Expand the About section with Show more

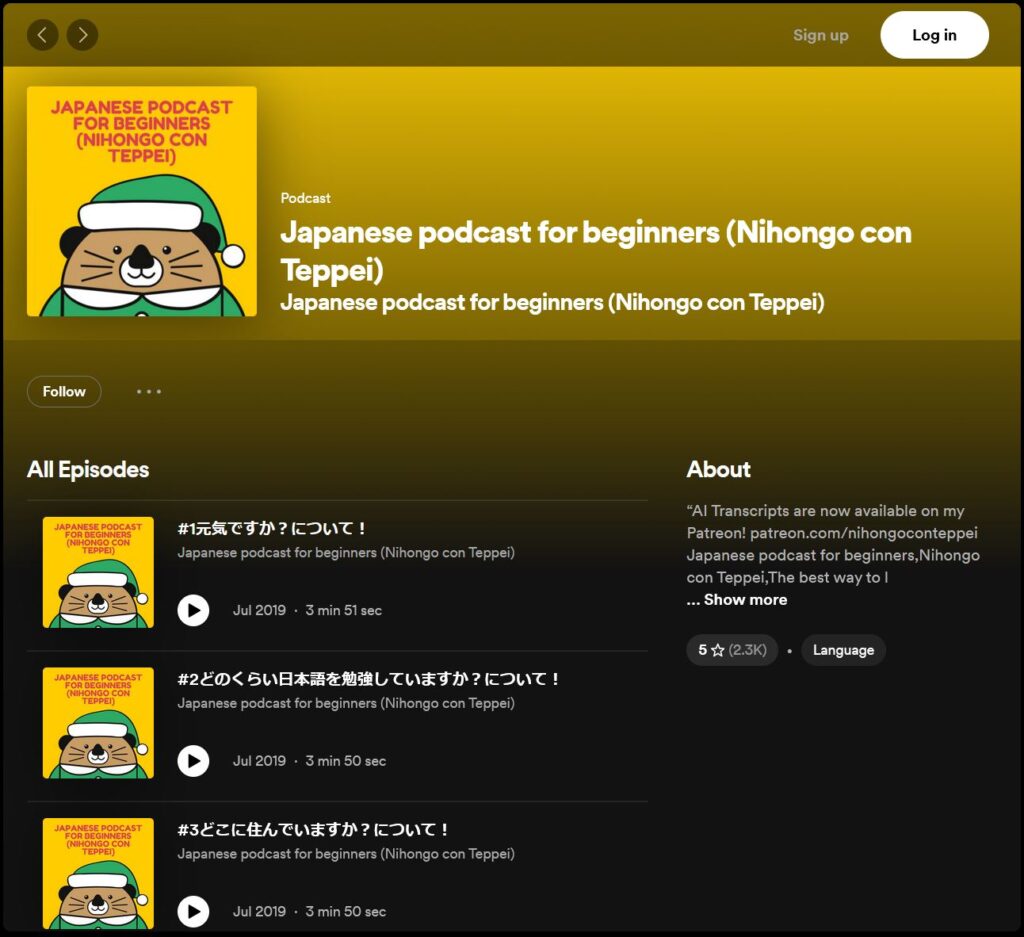point(737,599)
